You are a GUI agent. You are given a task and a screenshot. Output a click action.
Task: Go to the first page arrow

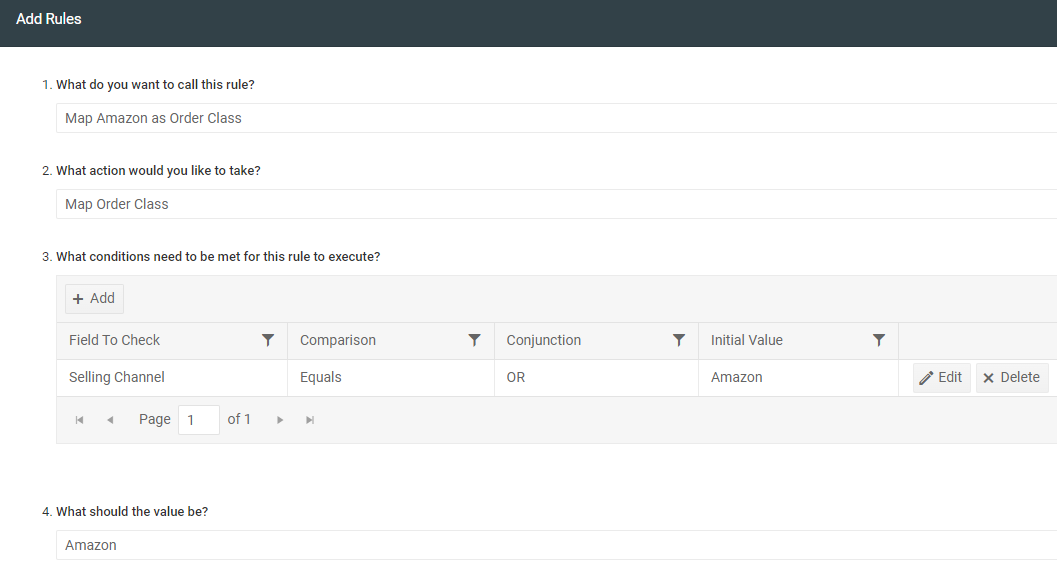click(x=80, y=420)
